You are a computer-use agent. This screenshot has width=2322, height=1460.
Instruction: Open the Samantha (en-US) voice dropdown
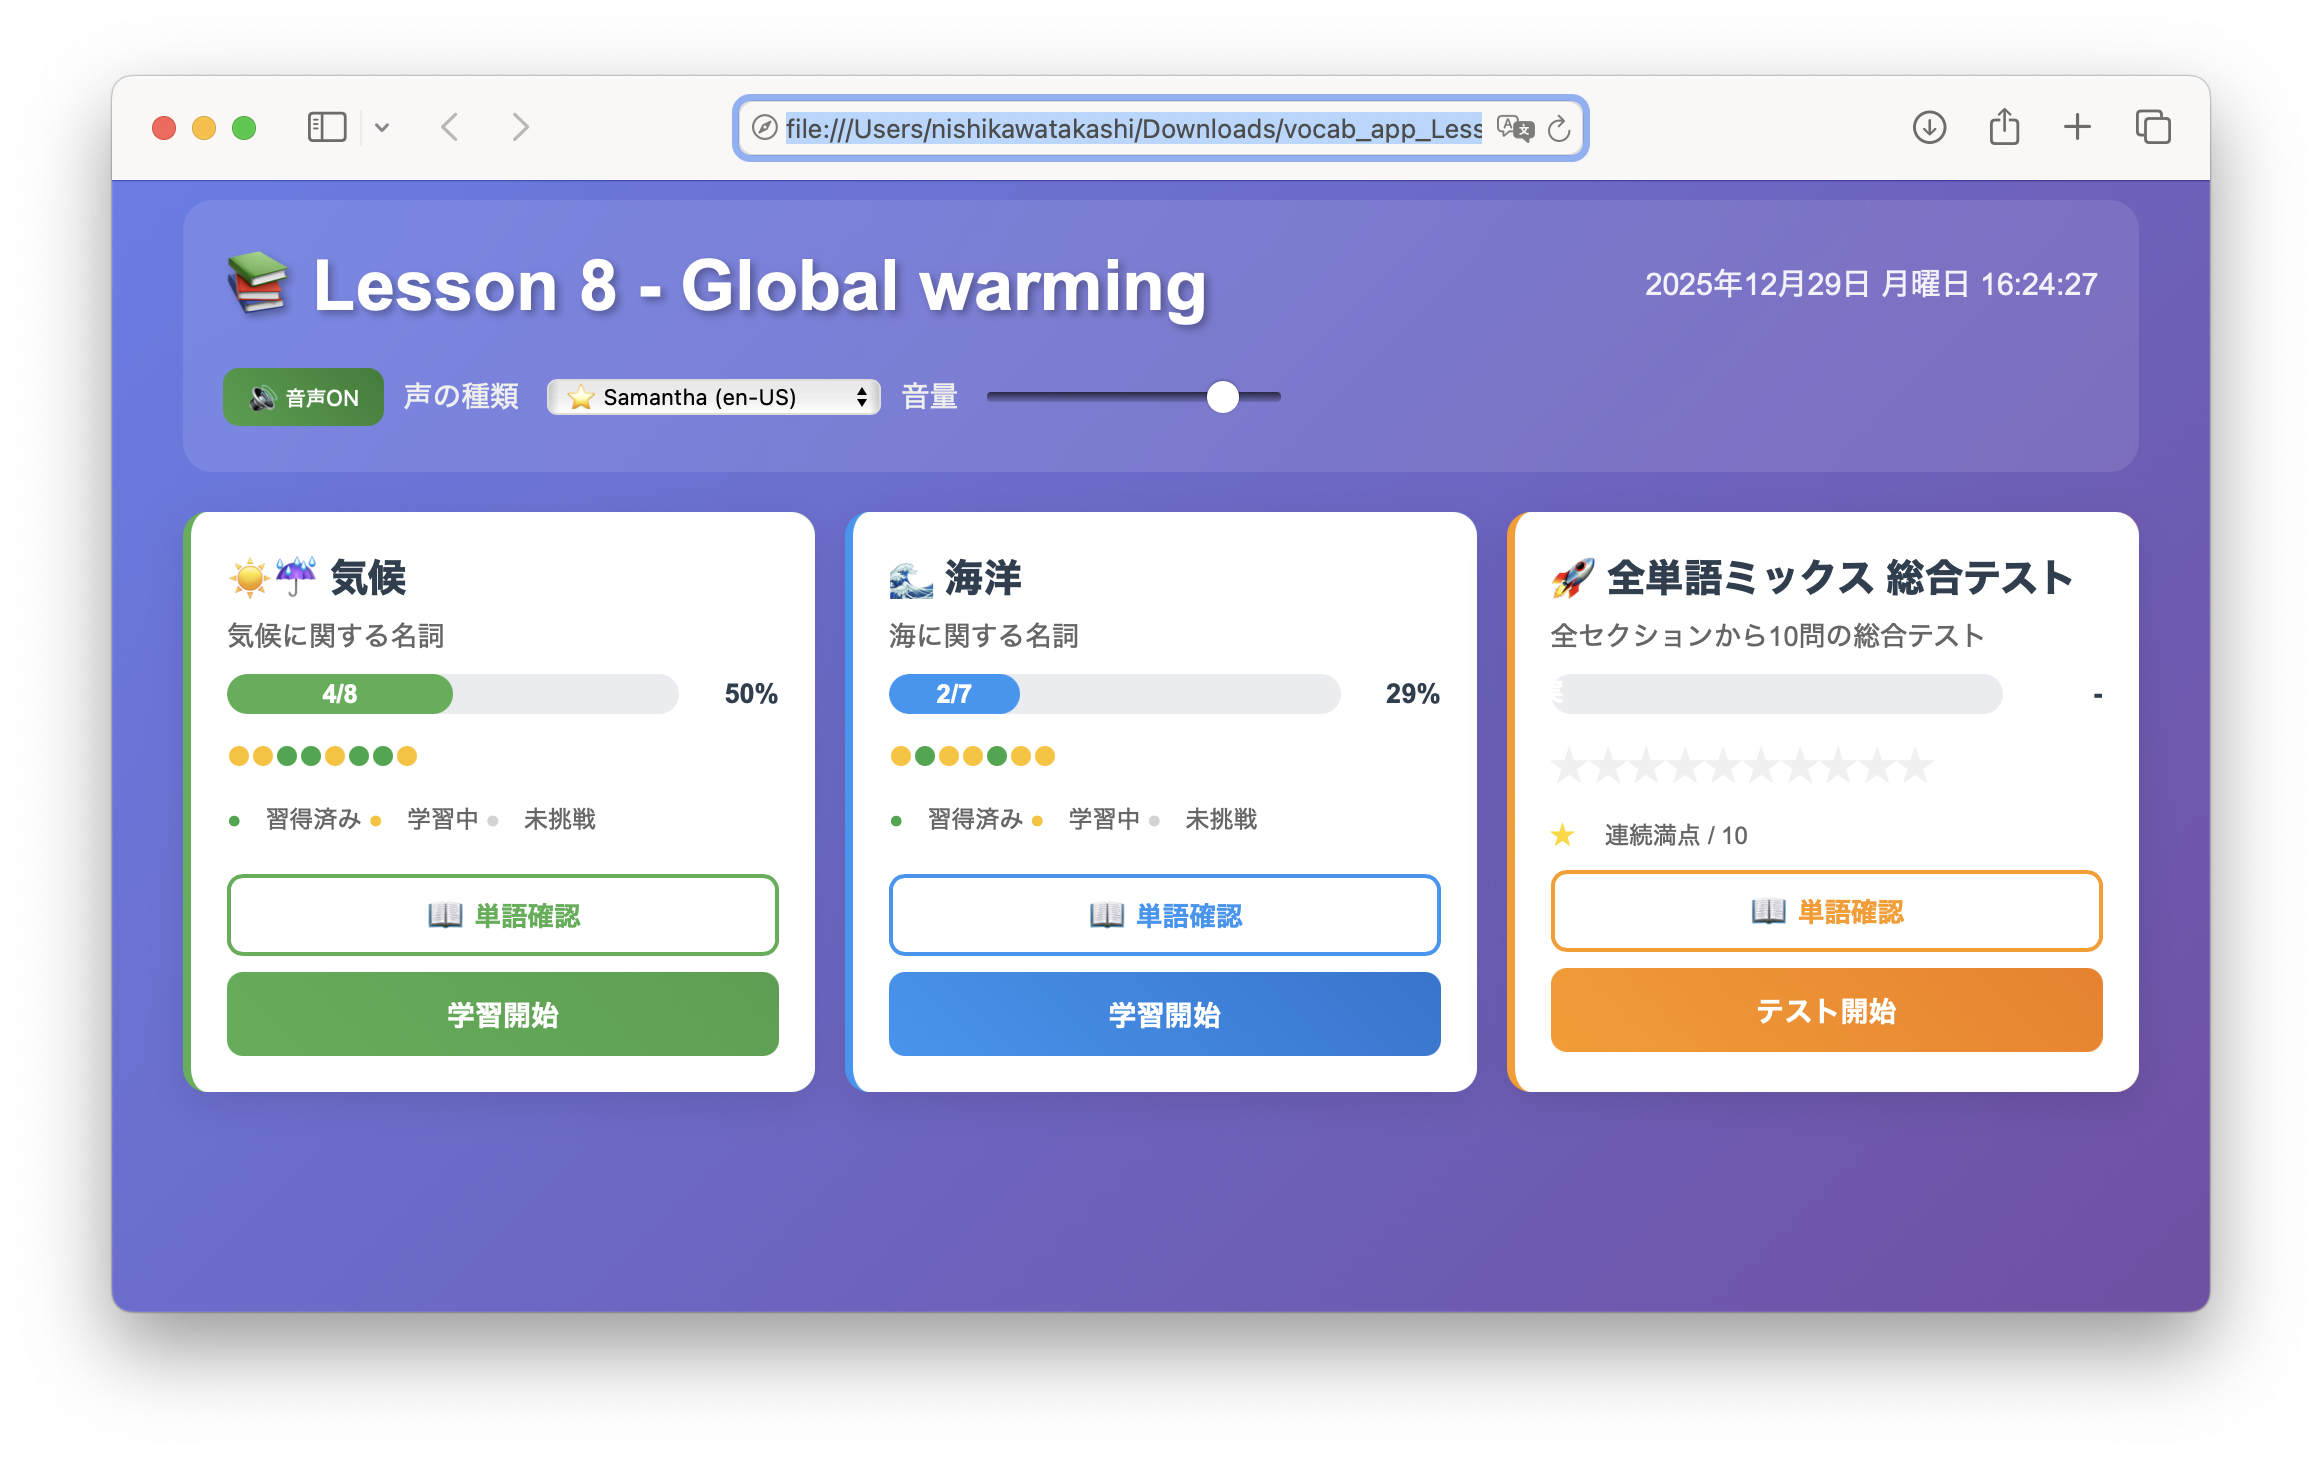coord(713,397)
